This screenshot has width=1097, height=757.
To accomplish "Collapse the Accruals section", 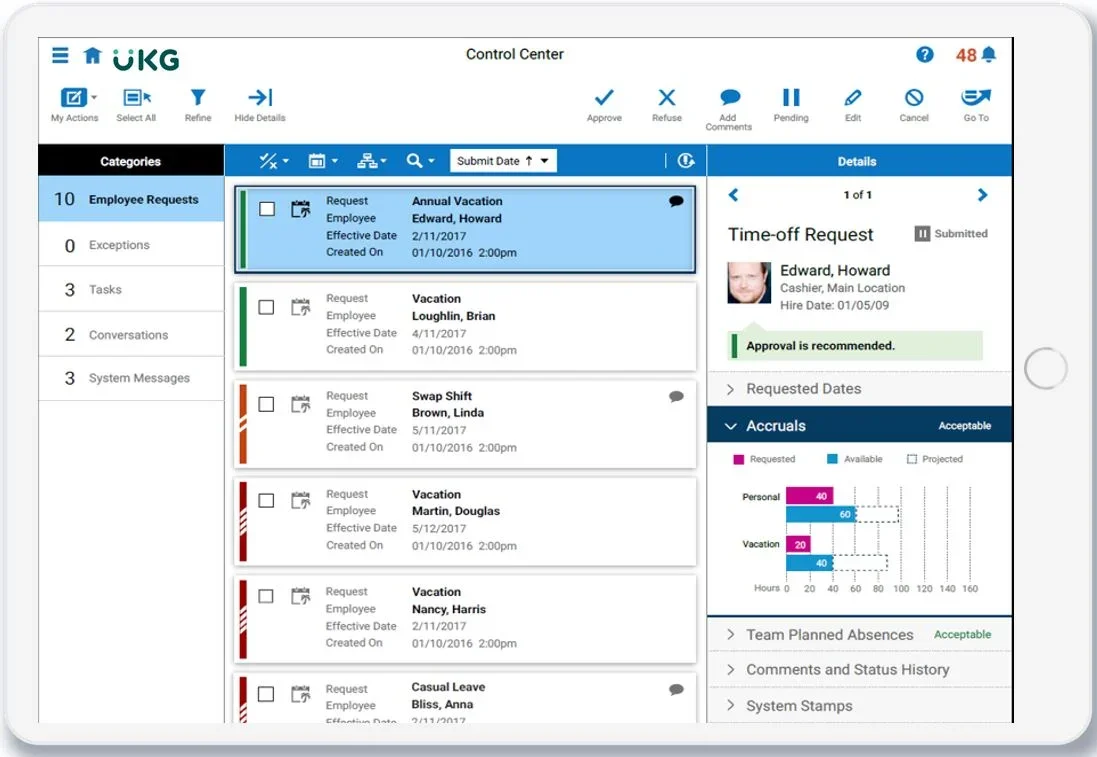I will tap(859, 425).
